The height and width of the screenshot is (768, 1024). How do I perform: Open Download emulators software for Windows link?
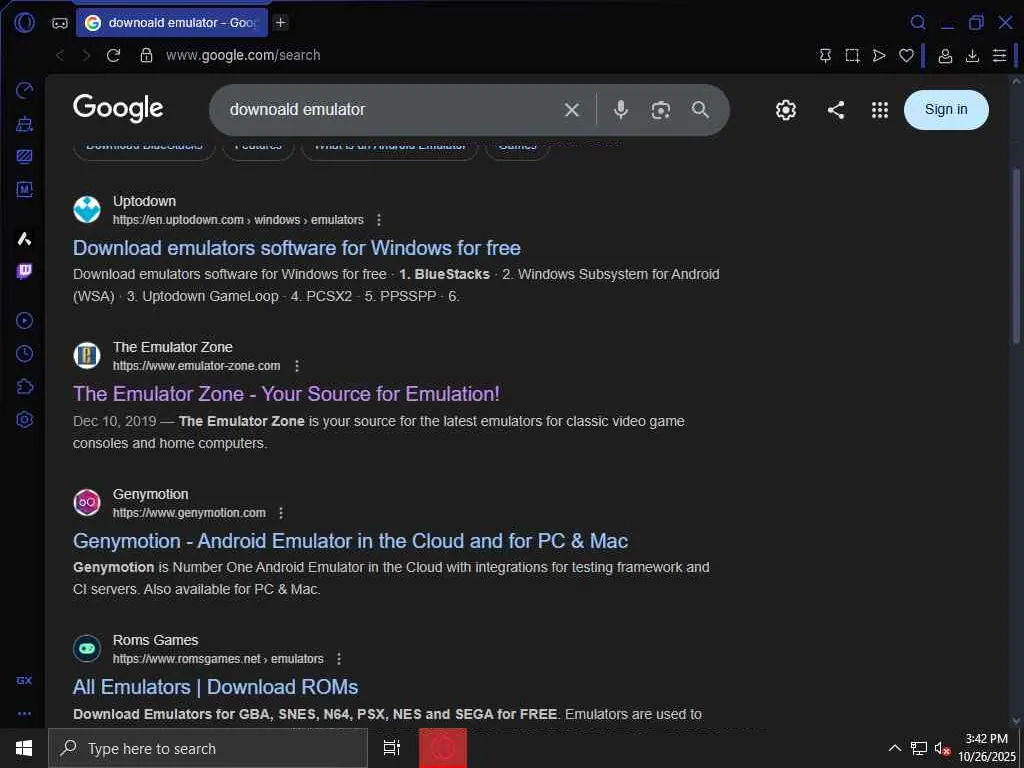click(296, 248)
